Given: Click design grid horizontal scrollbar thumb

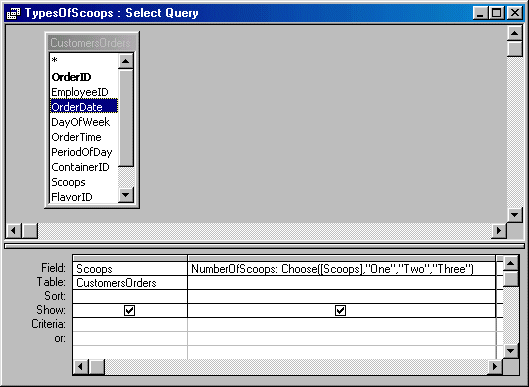Looking at the screenshot, I should pyautogui.click(x=97, y=366).
